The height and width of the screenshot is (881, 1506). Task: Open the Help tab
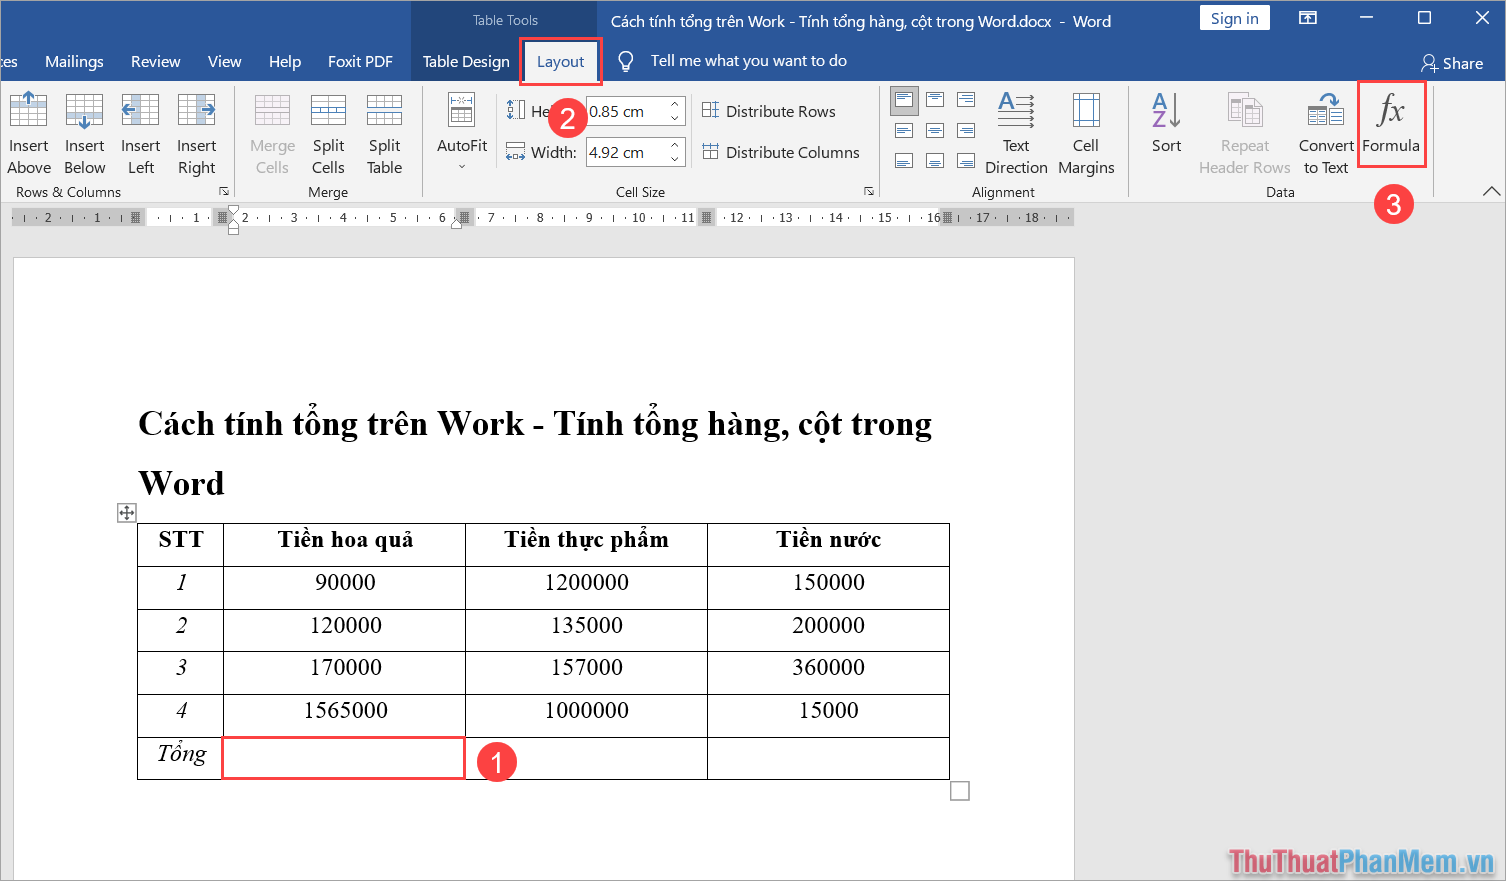click(285, 61)
